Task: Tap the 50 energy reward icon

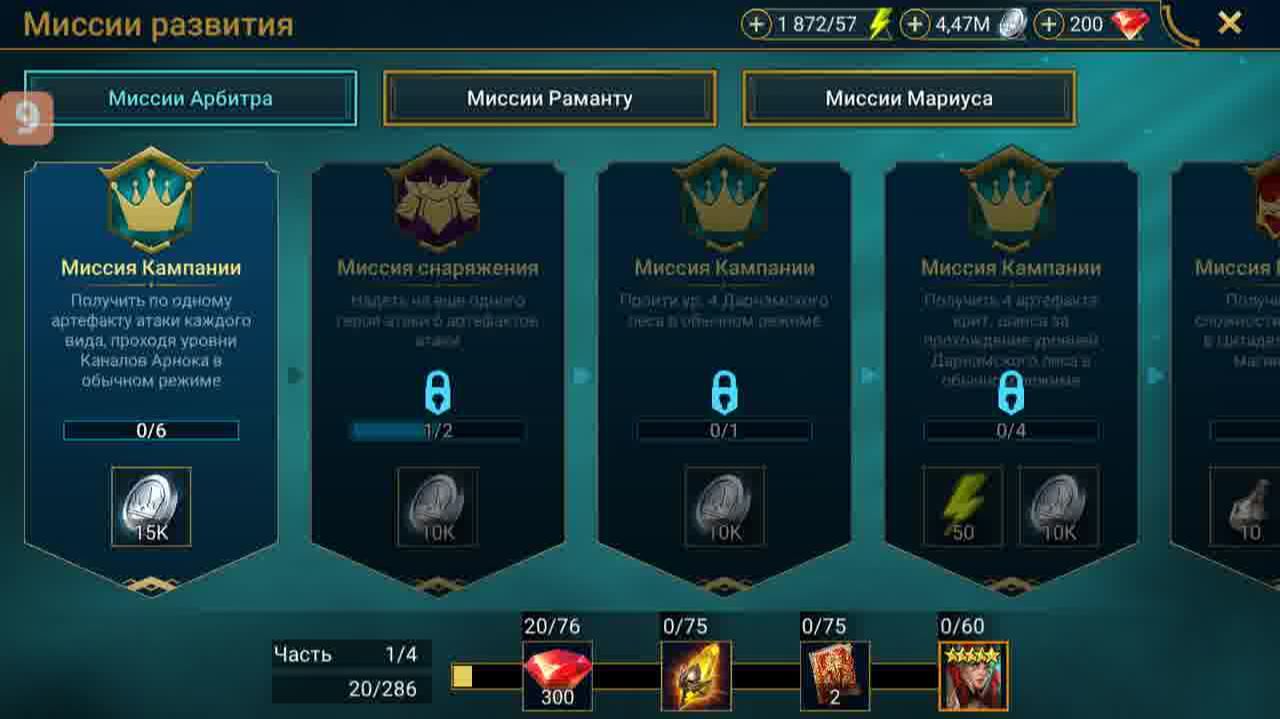Action: (x=963, y=507)
